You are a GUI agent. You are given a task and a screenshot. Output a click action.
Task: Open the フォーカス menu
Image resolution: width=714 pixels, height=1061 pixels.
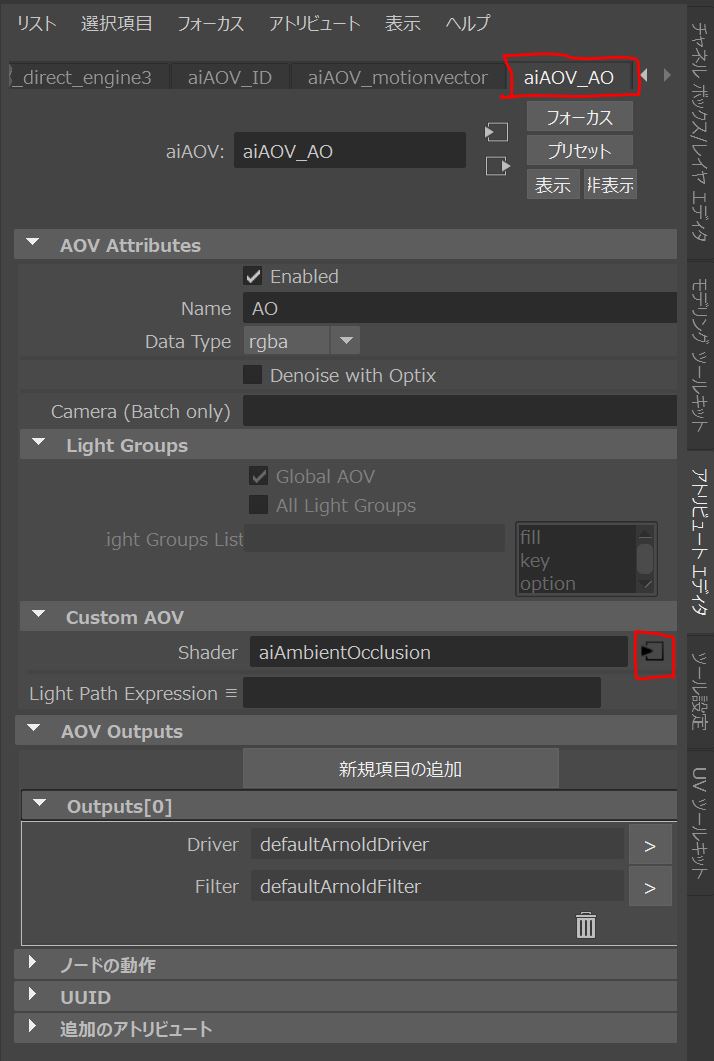point(210,24)
